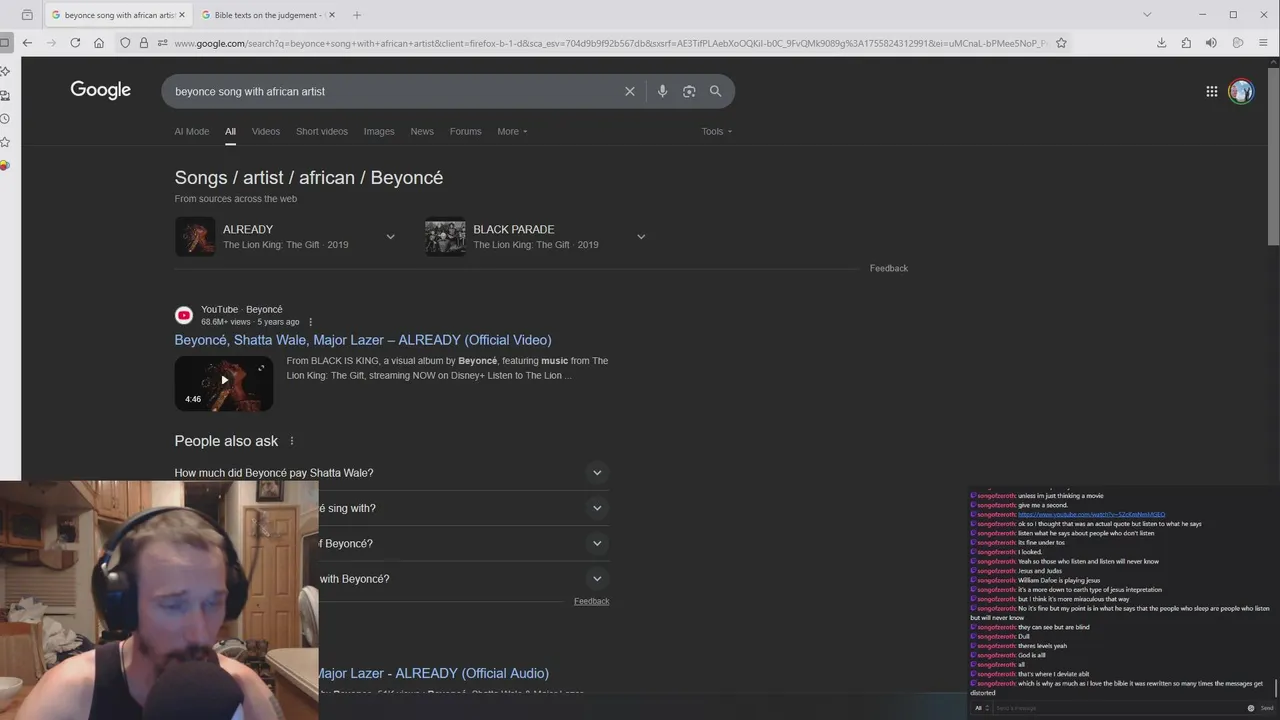
Task: Open the browser downloads icon
Action: (1161, 43)
